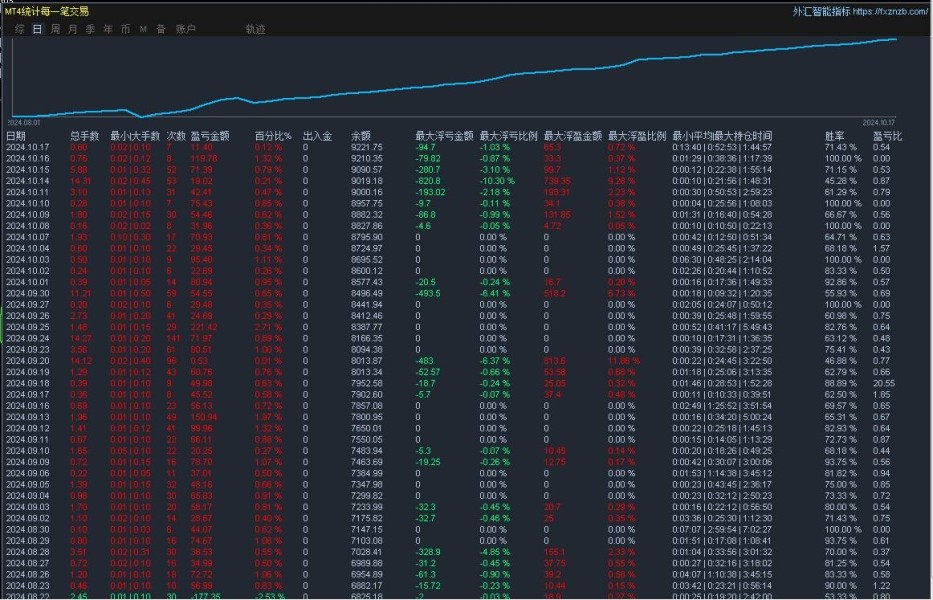Viewport: 933px width, 600px height.
Task: Open the 账户 account tab
Action: (x=186, y=29)
